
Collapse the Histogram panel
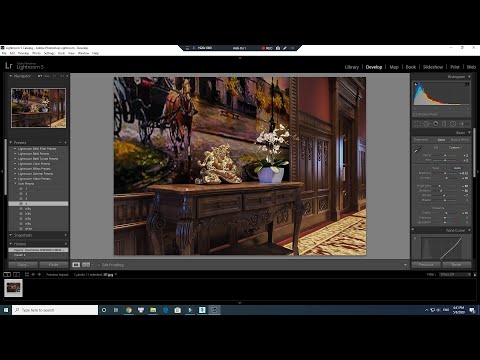pyautogui.click(x=469, y=77)
